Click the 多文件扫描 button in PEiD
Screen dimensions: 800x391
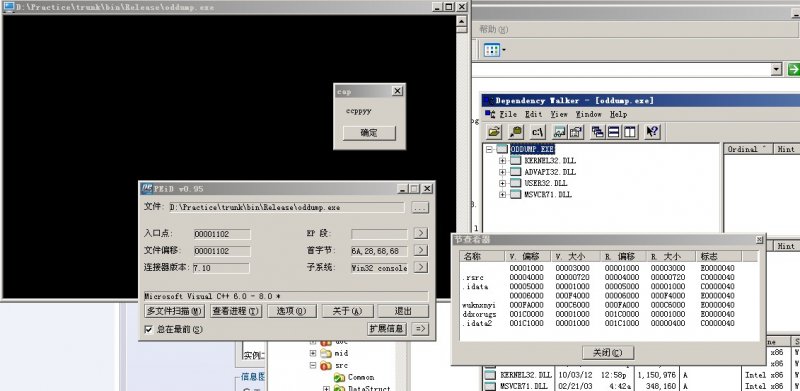[x=174, y=311]
